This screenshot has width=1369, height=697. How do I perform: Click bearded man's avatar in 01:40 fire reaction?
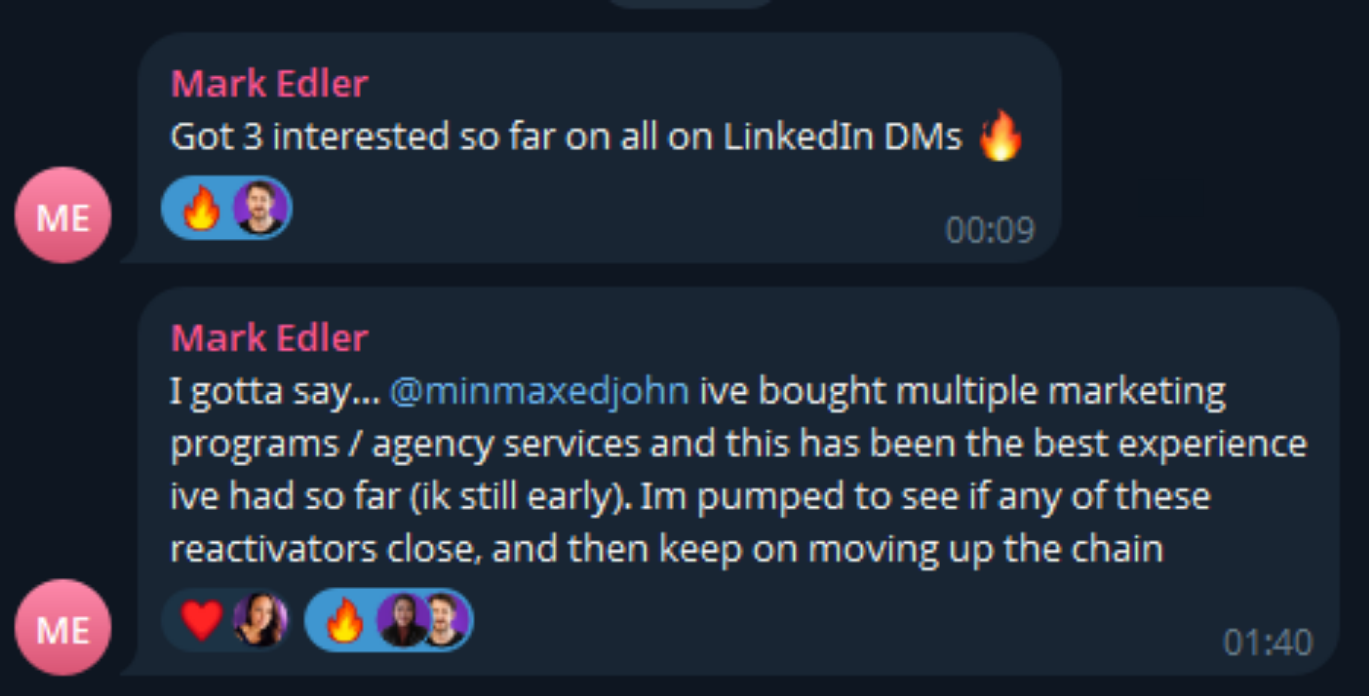443,620
